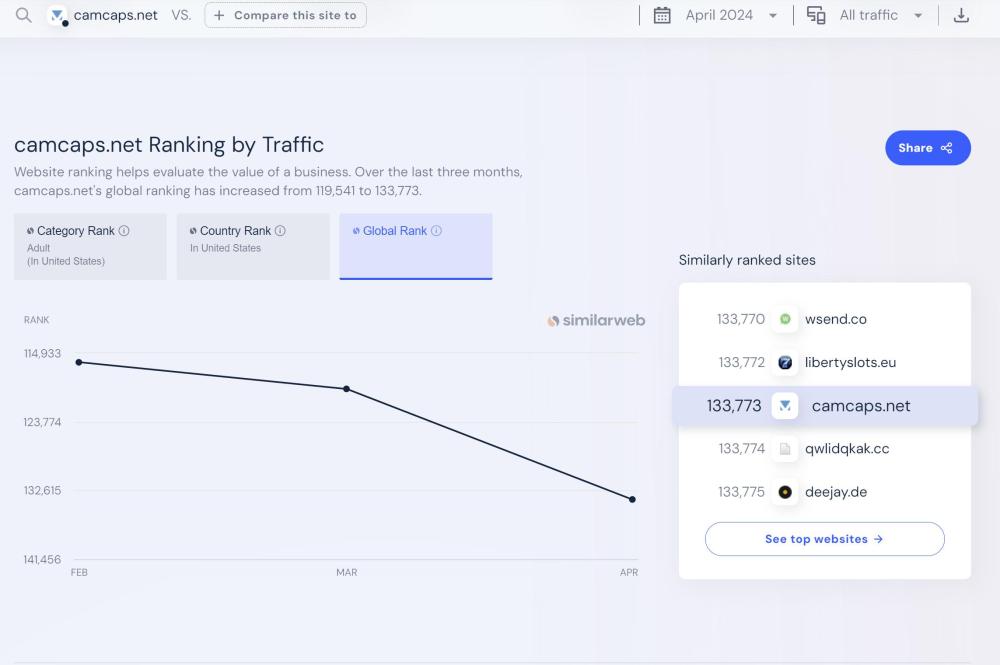
Task: Click See top websites link
Action: pyautogui.click(x=824, y=539)
